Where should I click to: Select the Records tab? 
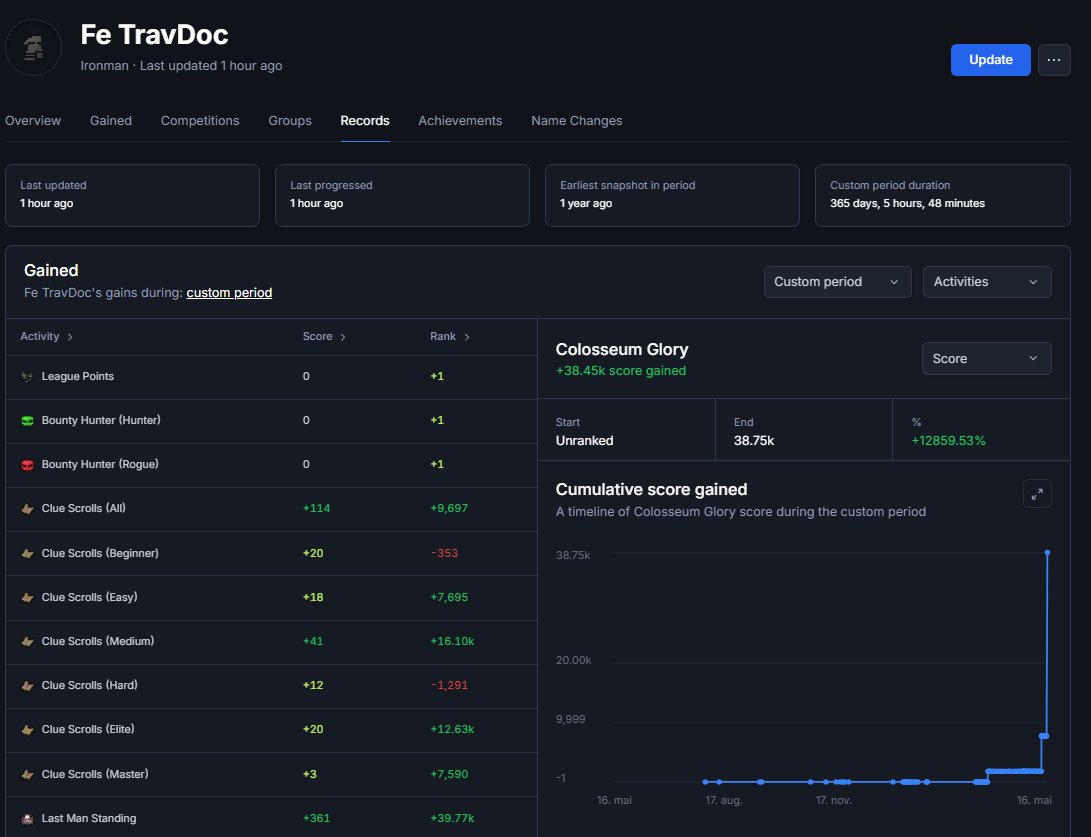click(x=365, y=120)
